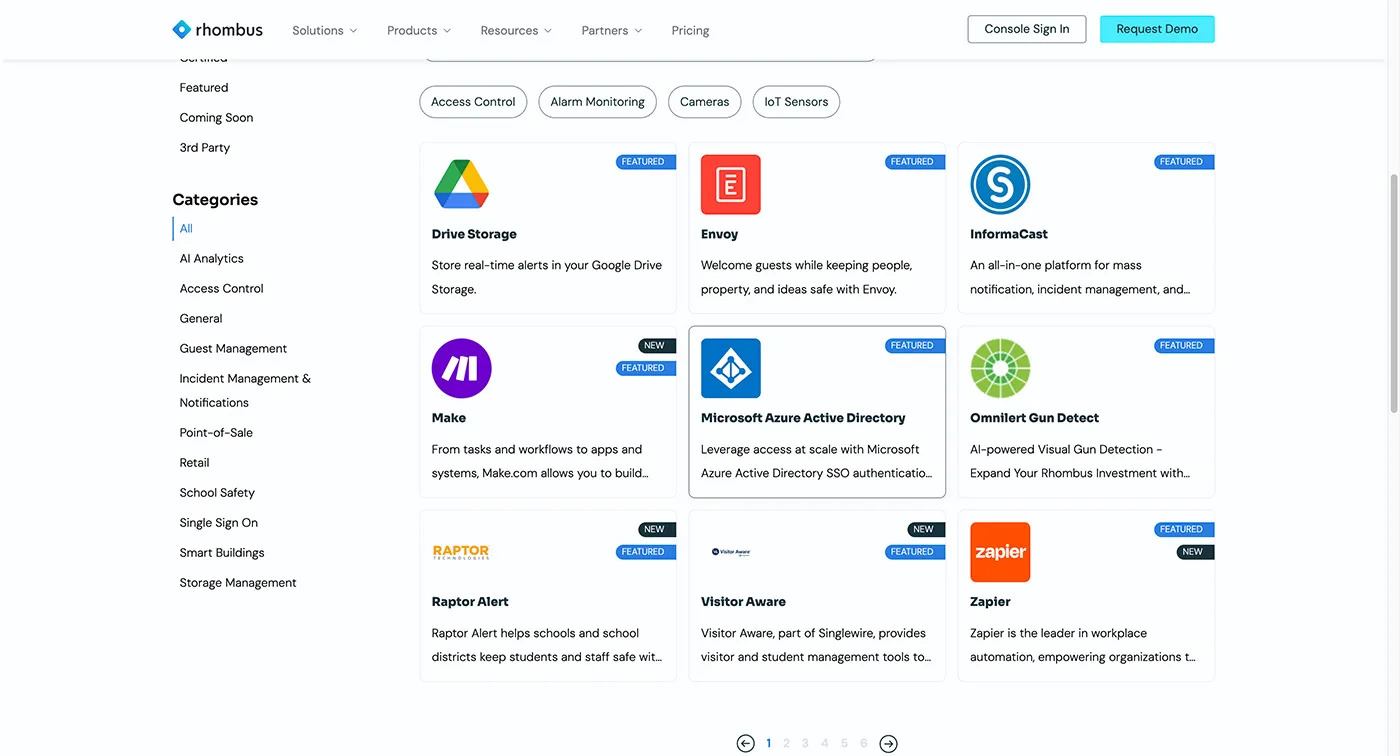Click NEW badge on Zapier card

pos(1195,552)
